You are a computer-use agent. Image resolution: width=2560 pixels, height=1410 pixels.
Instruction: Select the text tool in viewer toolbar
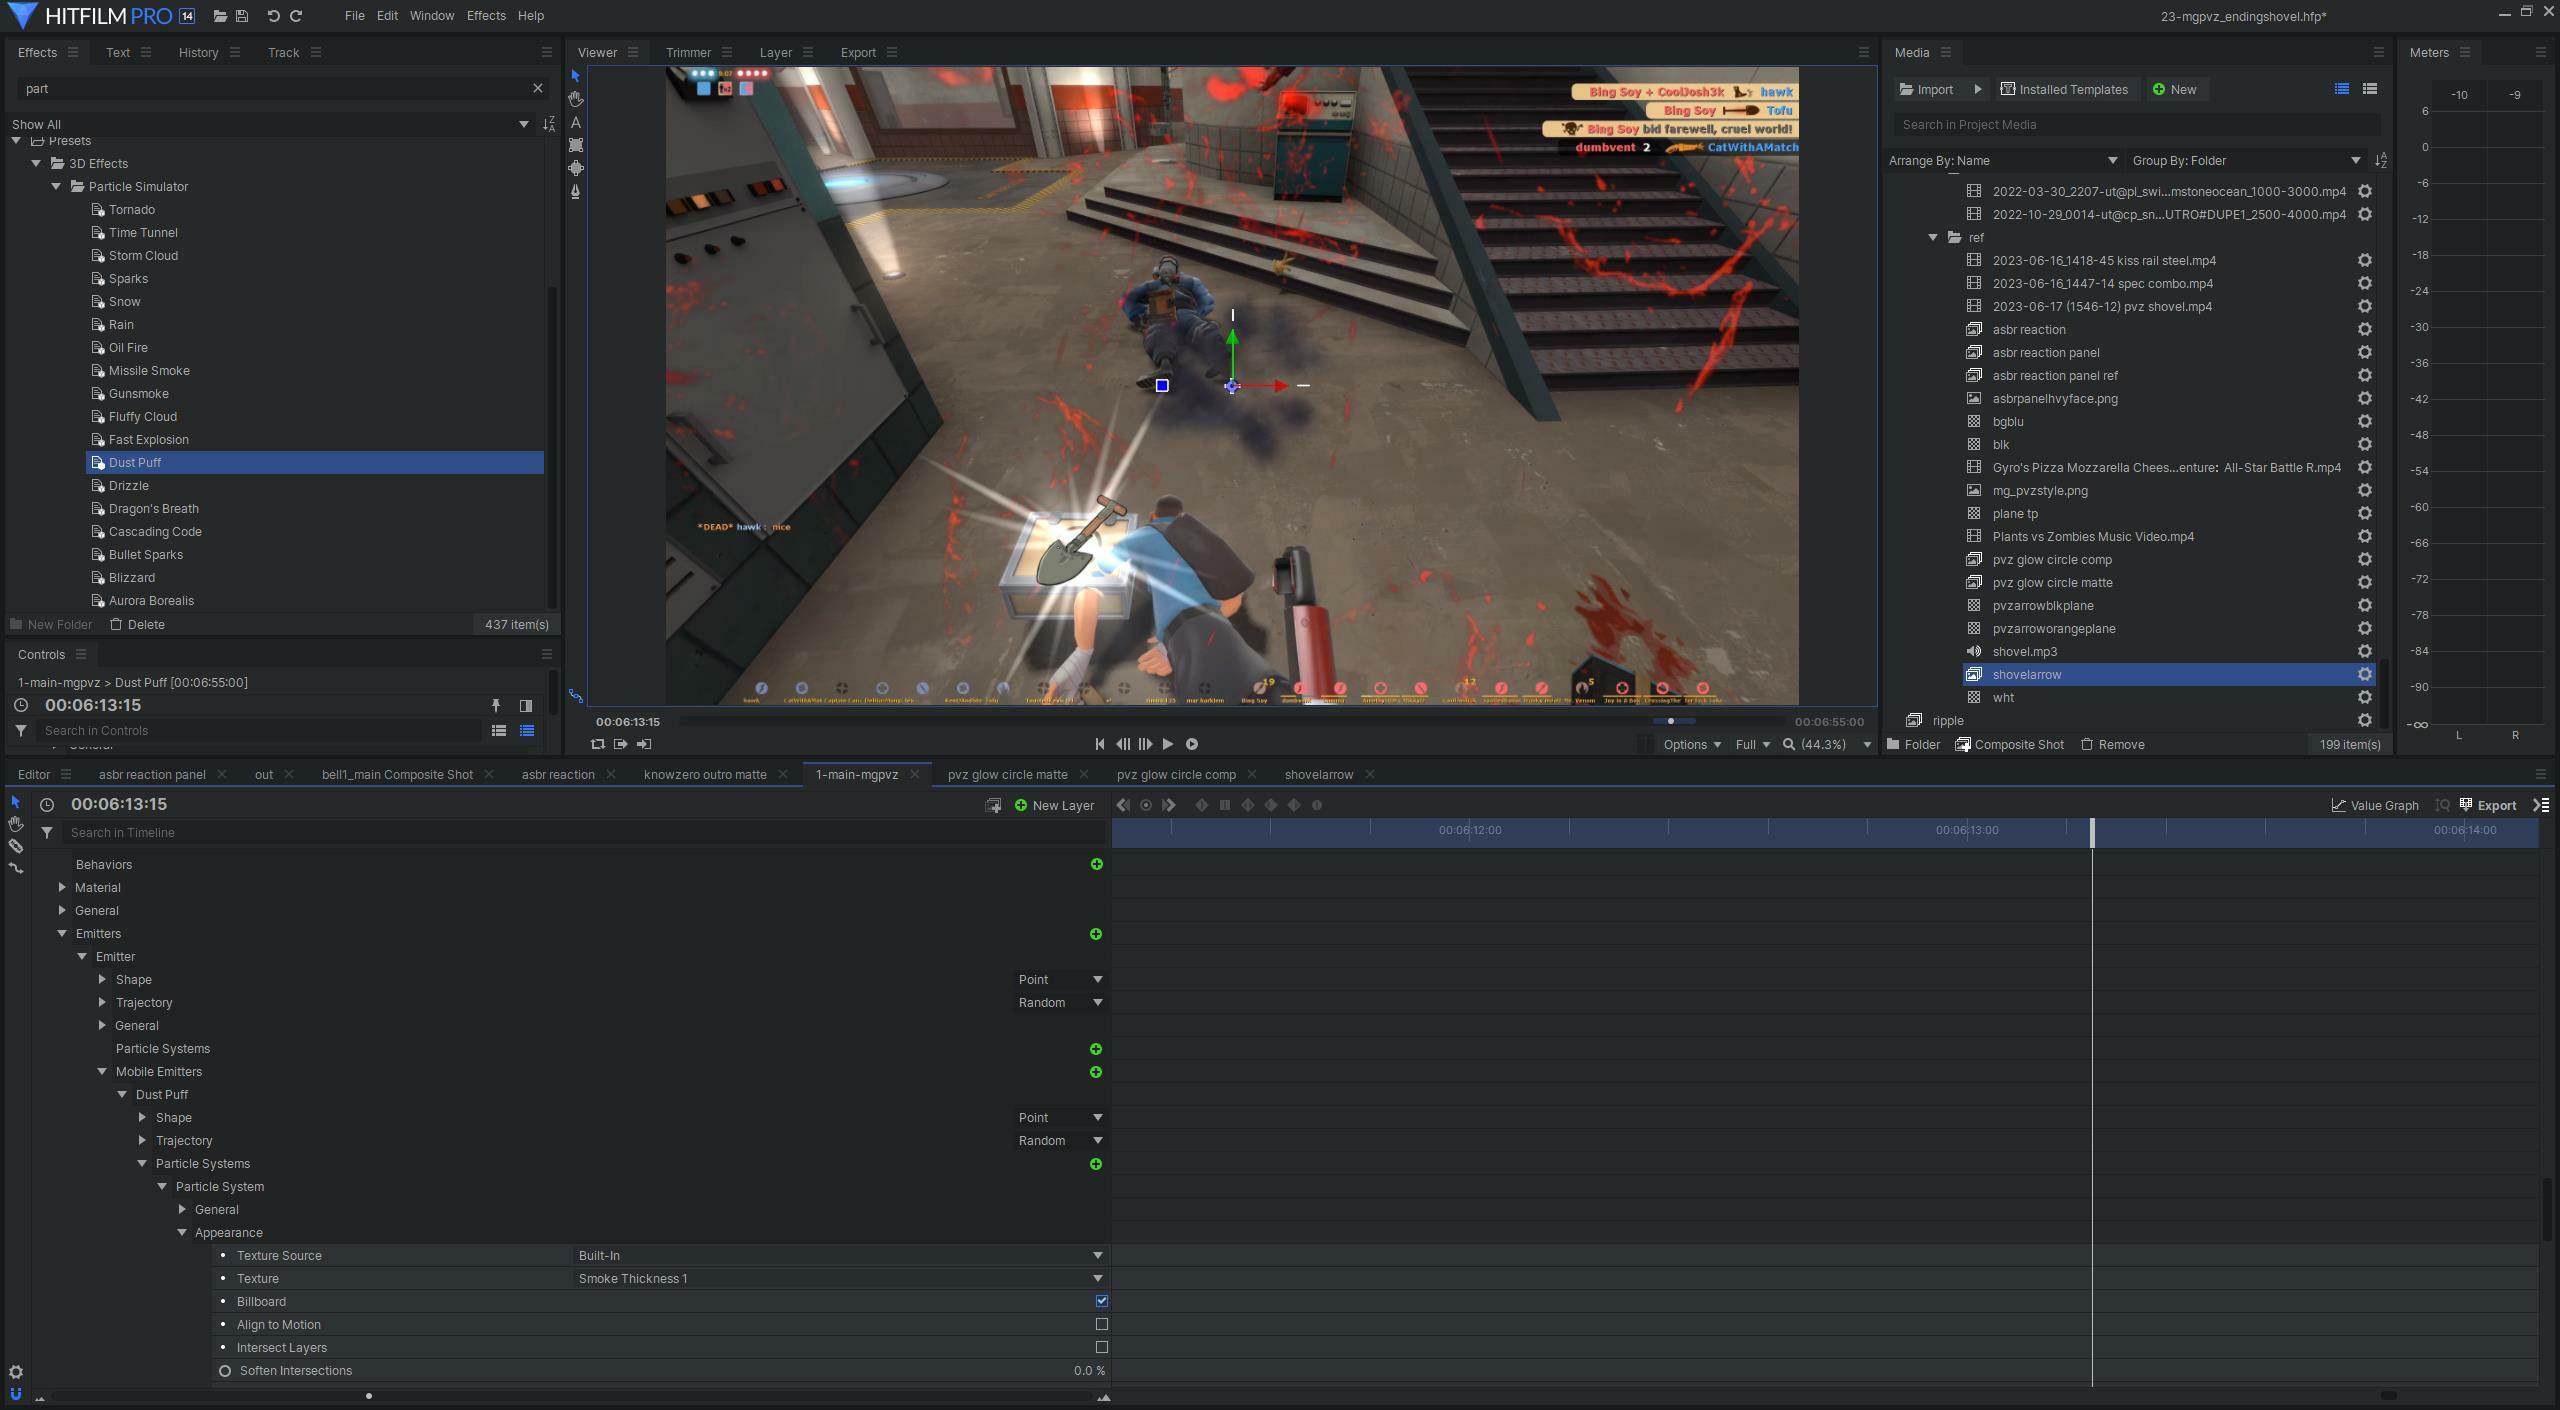pyautogui.click(x=575, y=122)
